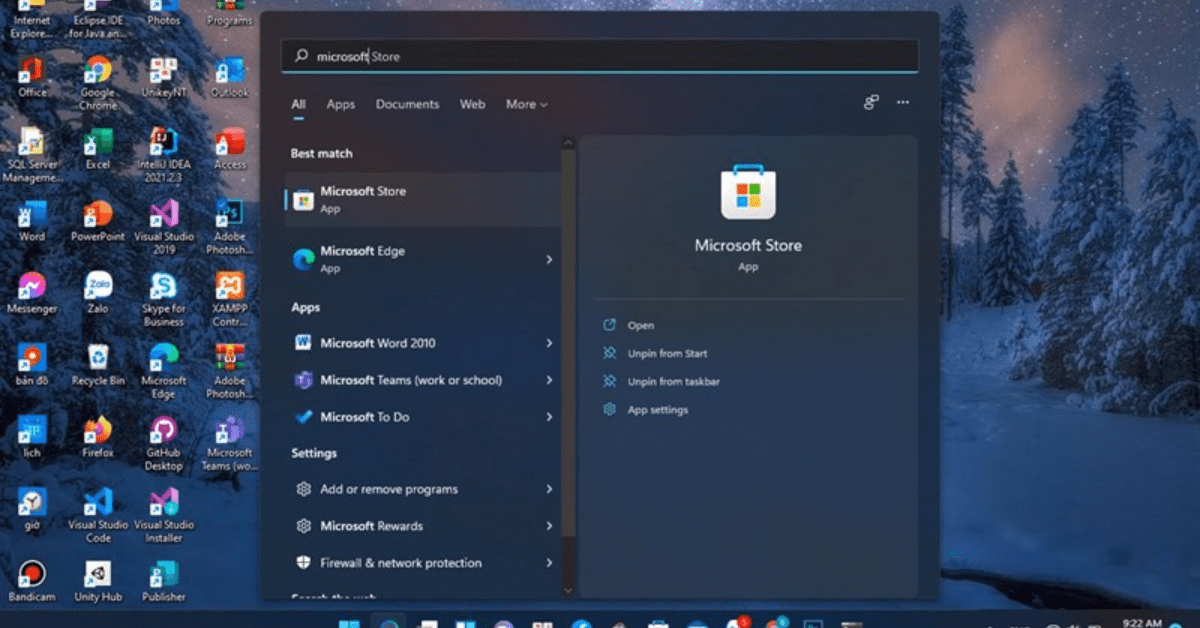Launch Google Chrome from the desktop

click(97, 82)
